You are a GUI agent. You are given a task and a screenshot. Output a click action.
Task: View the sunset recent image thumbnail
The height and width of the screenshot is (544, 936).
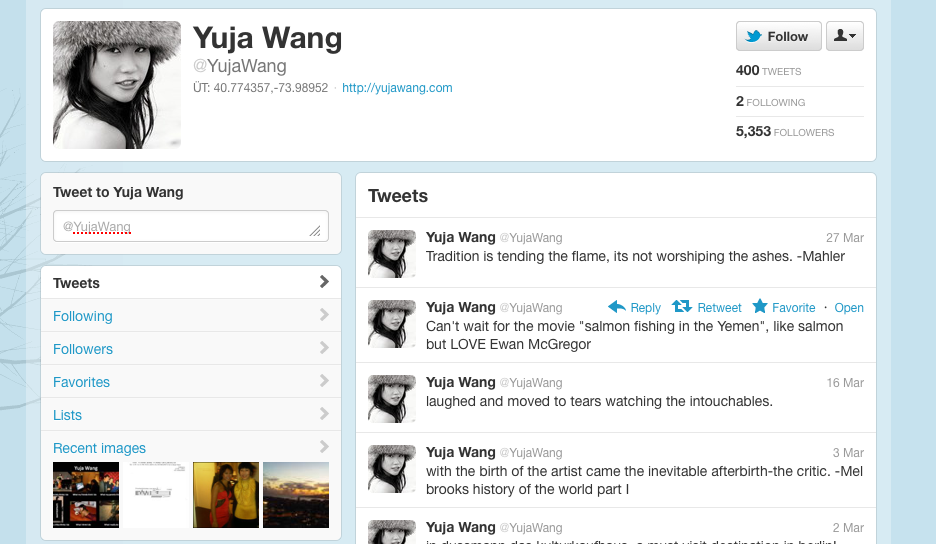[296, 495]
